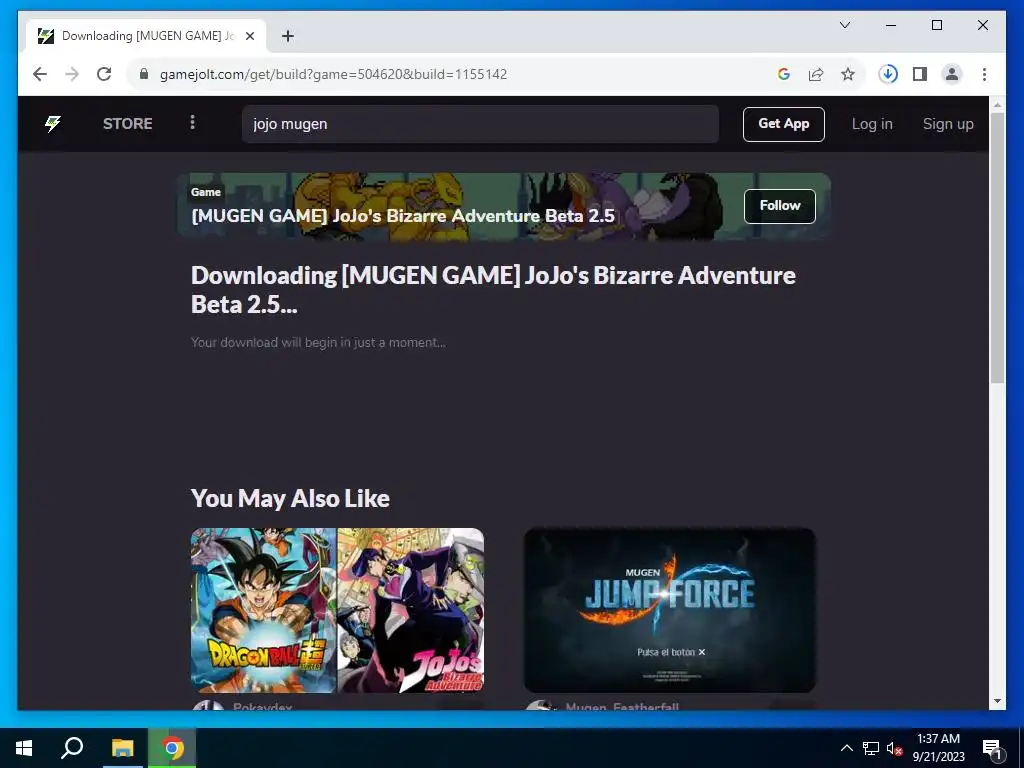Click the Google icon in the address bar
The width and height of the screenshot is (1024, 768).
coord(784,74)
